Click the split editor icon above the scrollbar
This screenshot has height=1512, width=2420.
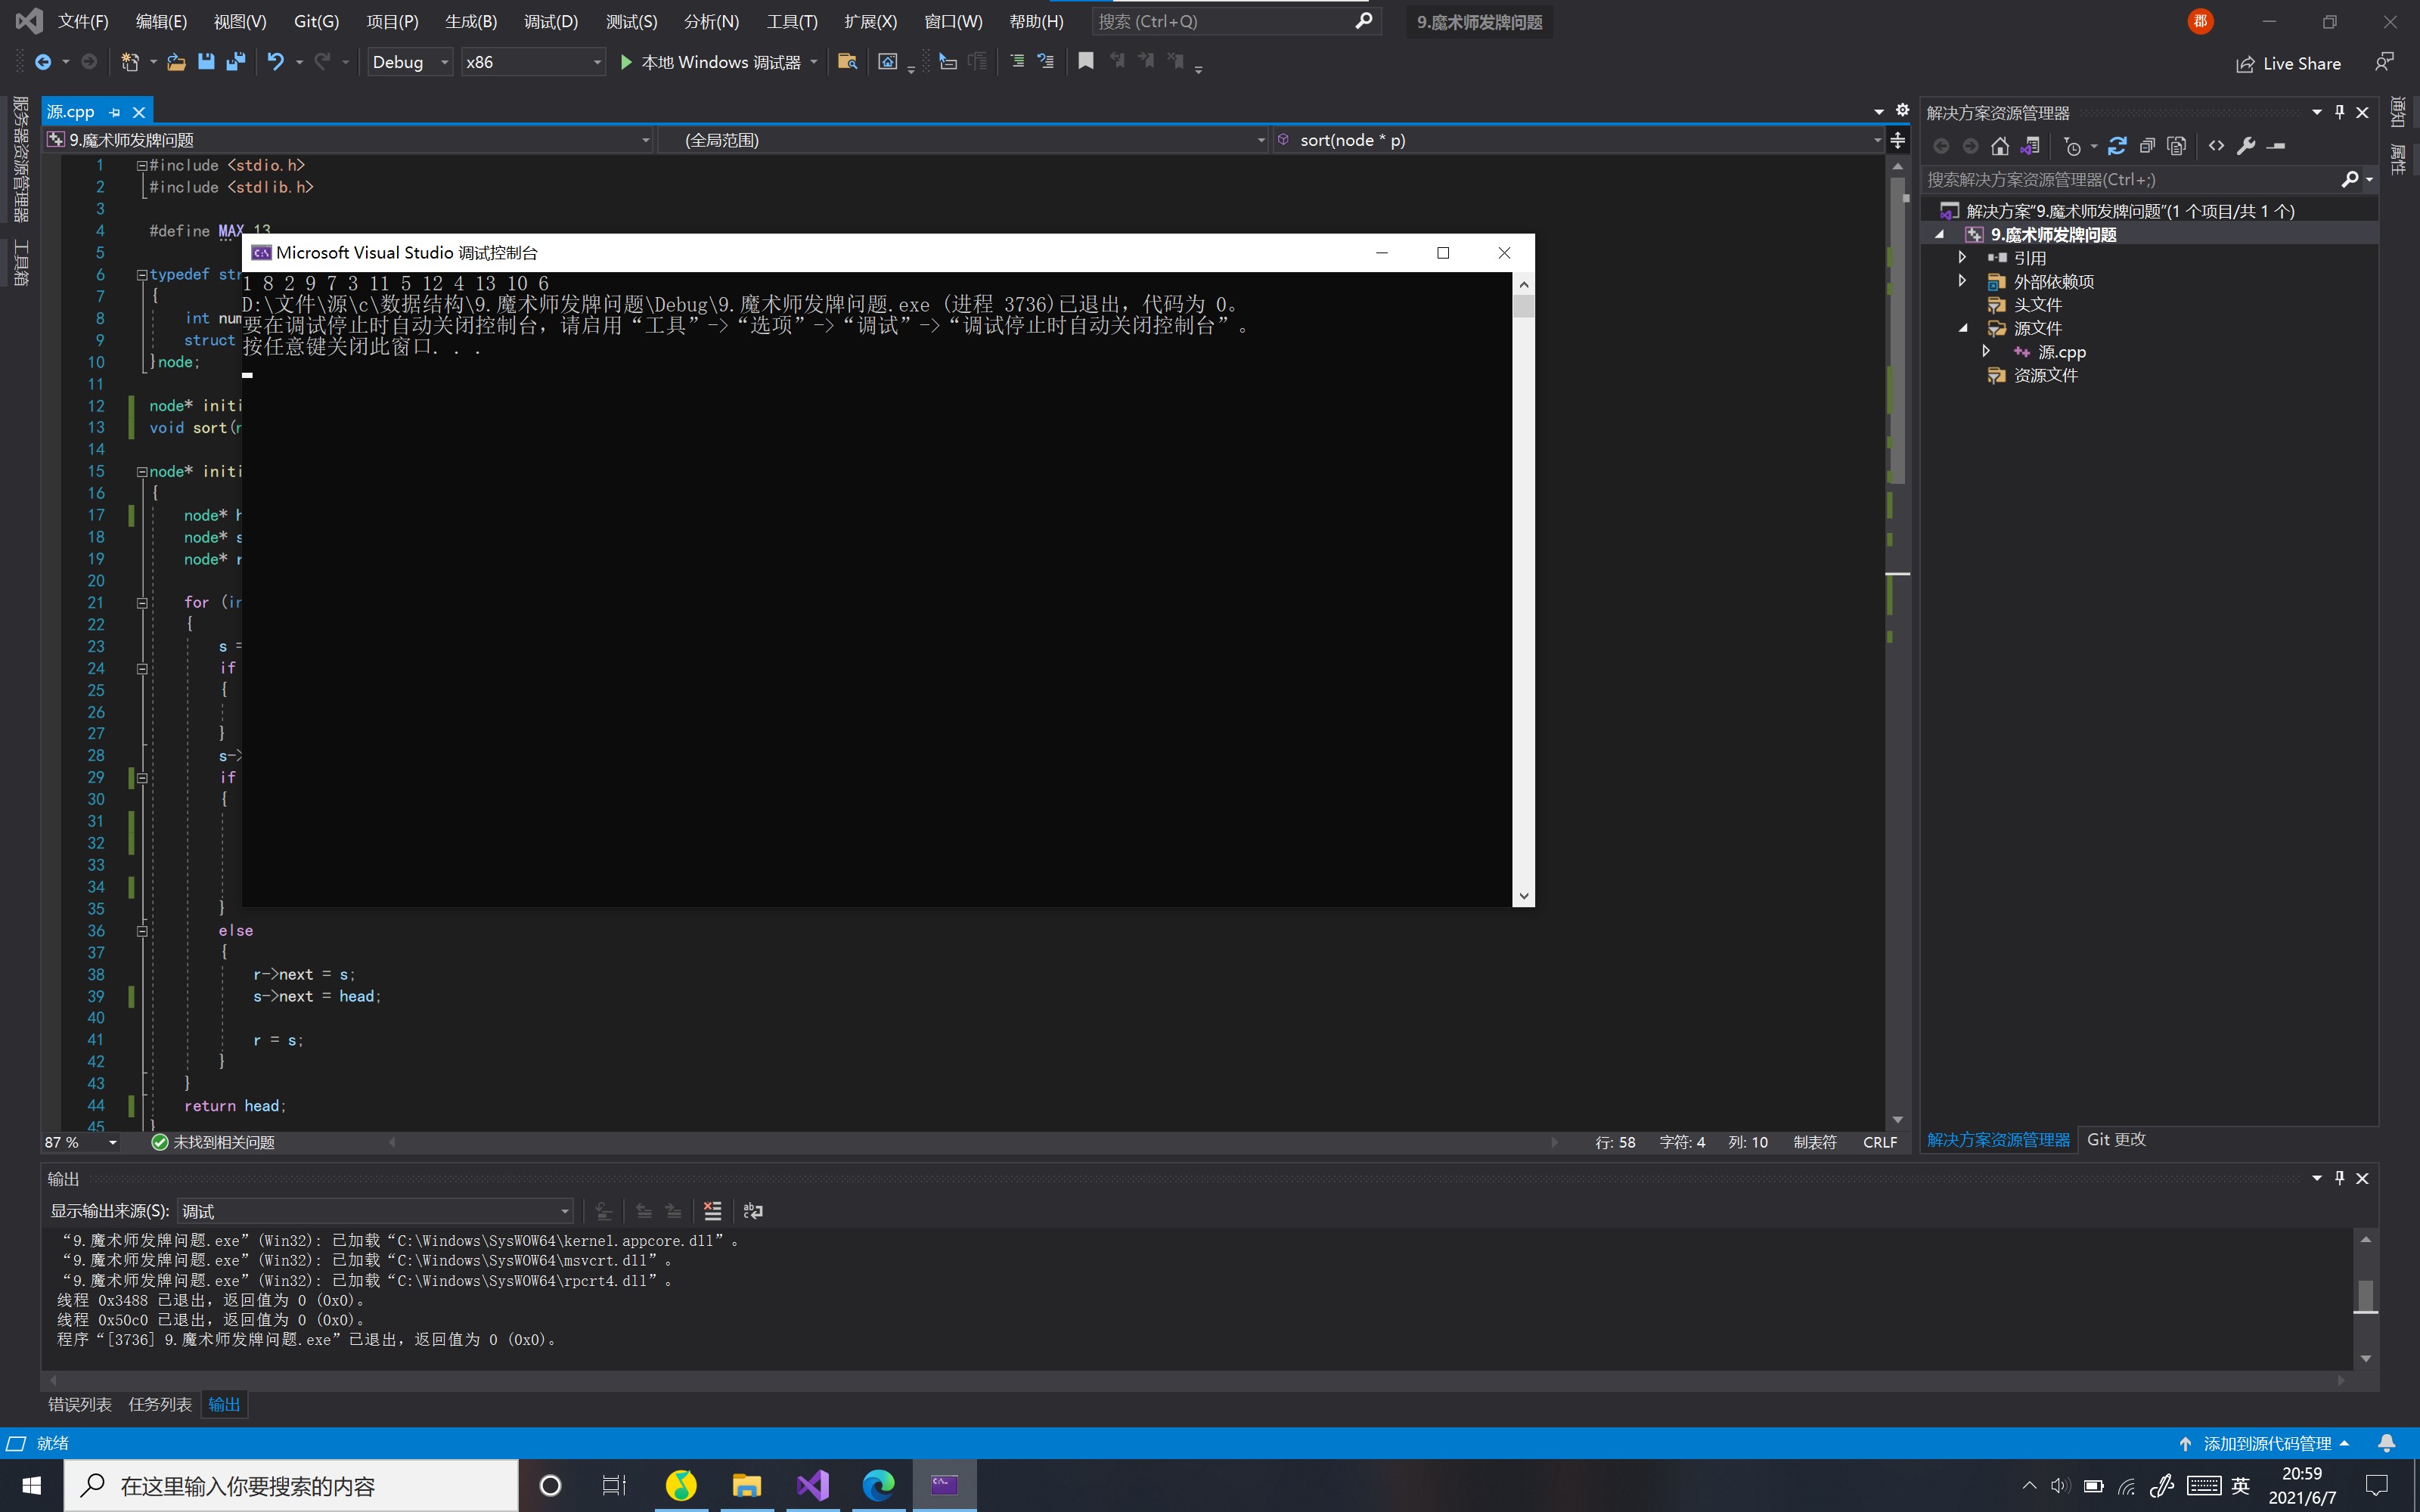click(x=1897, y=140)
